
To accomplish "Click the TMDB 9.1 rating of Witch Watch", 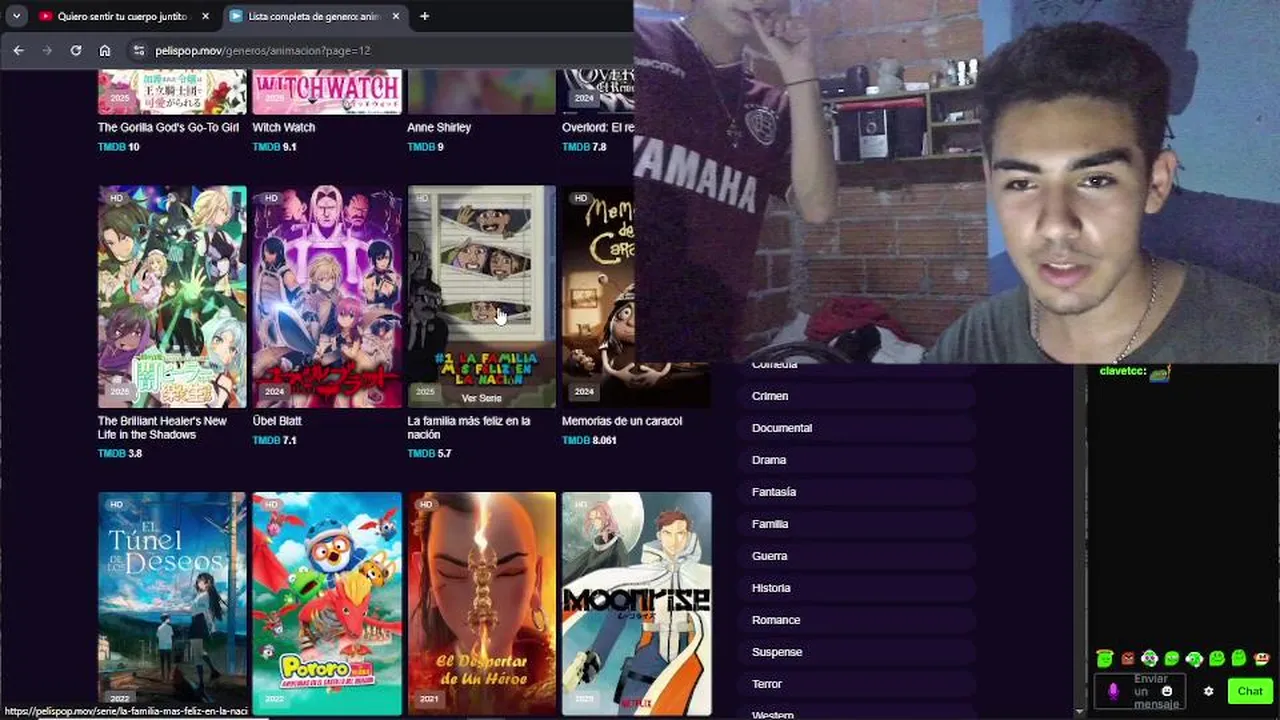I will click(x=274, y=147).
